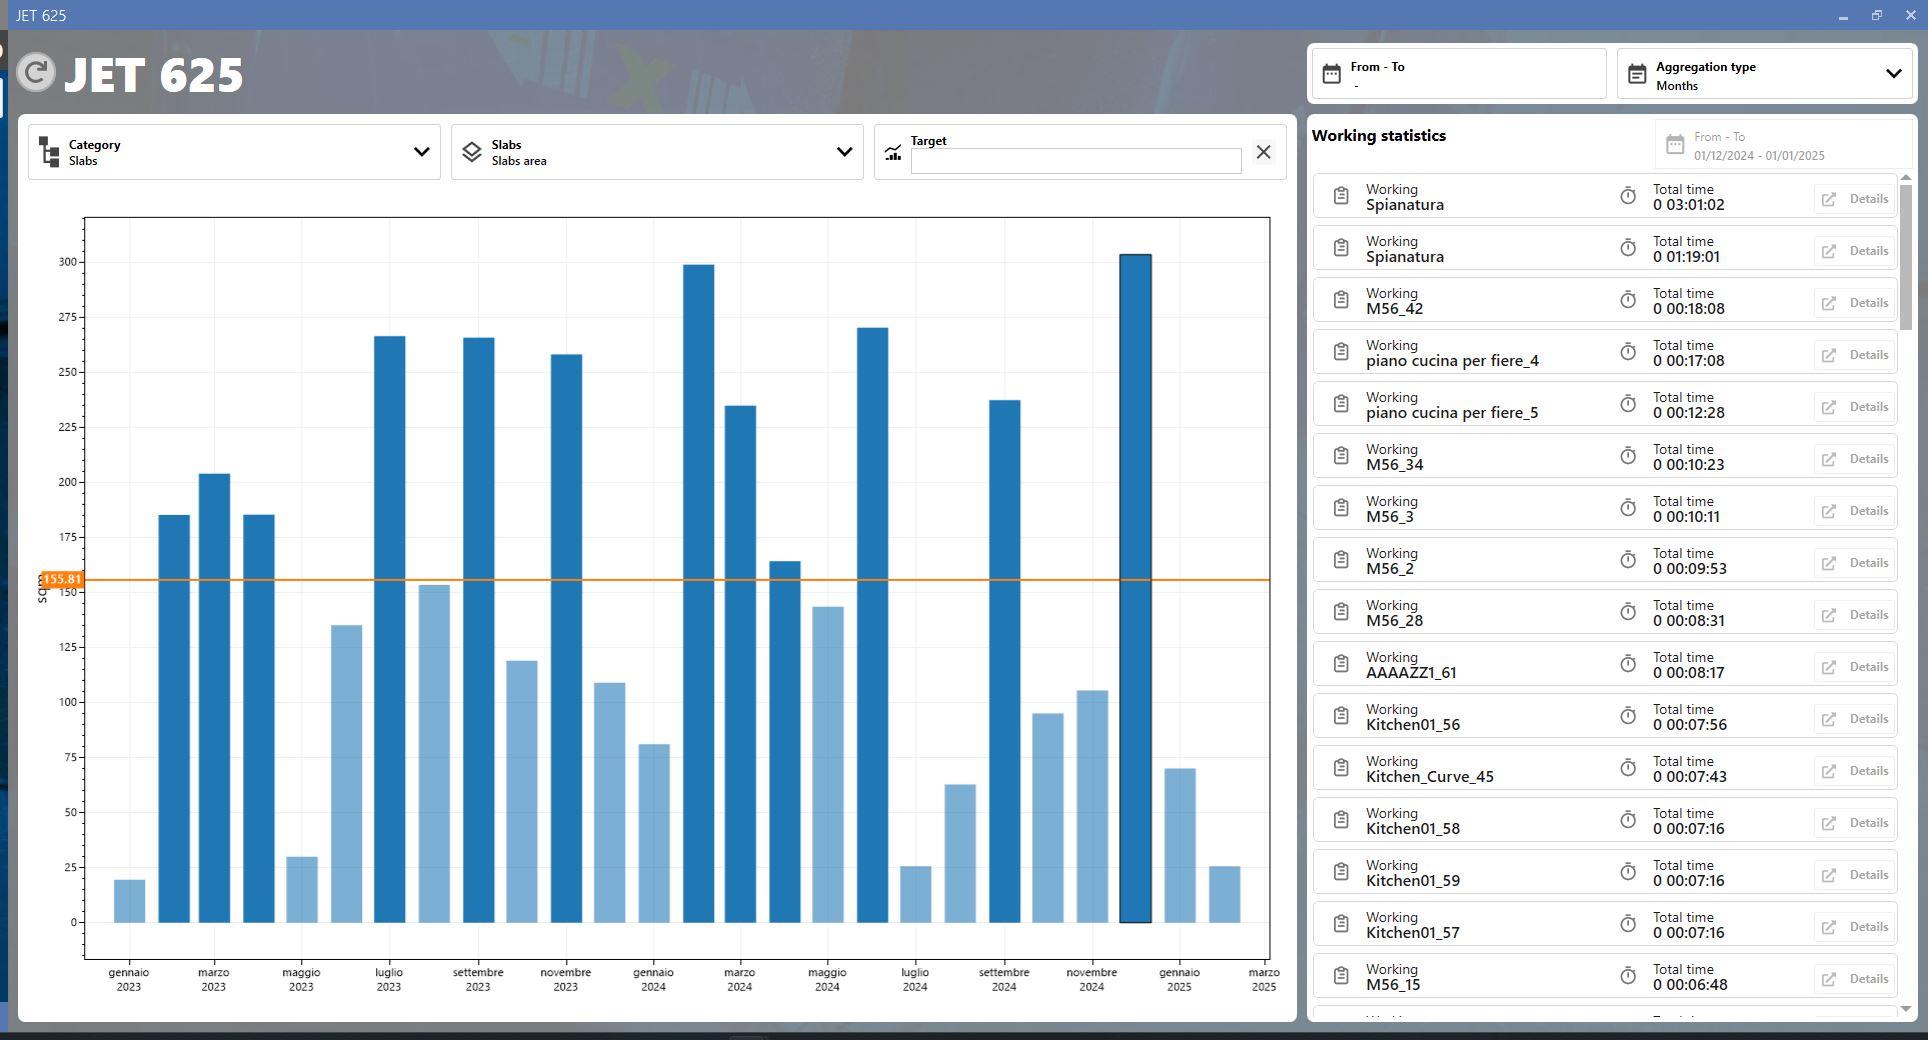Open the From - To calendar icon
The image size is (1928, 1040).
click(x=1331, y=74)
